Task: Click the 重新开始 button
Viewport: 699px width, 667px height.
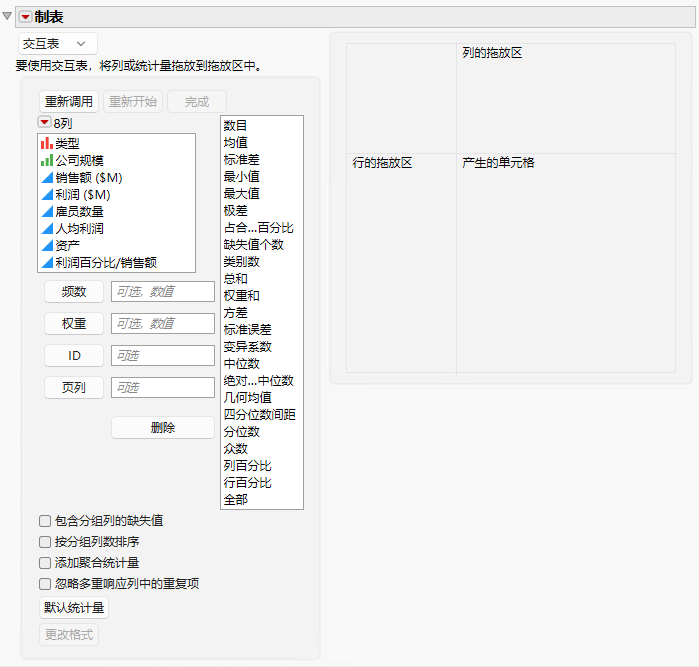Action: [x=133, y=102]
